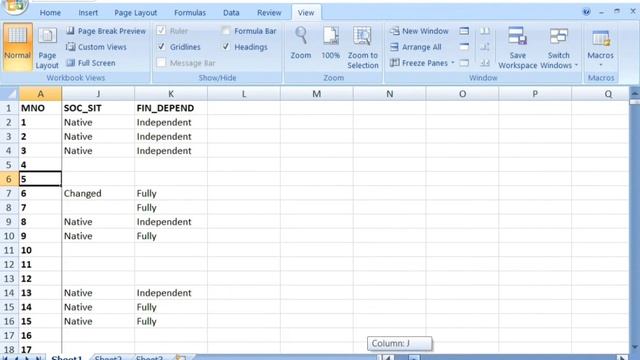Click the Hide window icon
This screenshot has height=360, width=640.
464,47
